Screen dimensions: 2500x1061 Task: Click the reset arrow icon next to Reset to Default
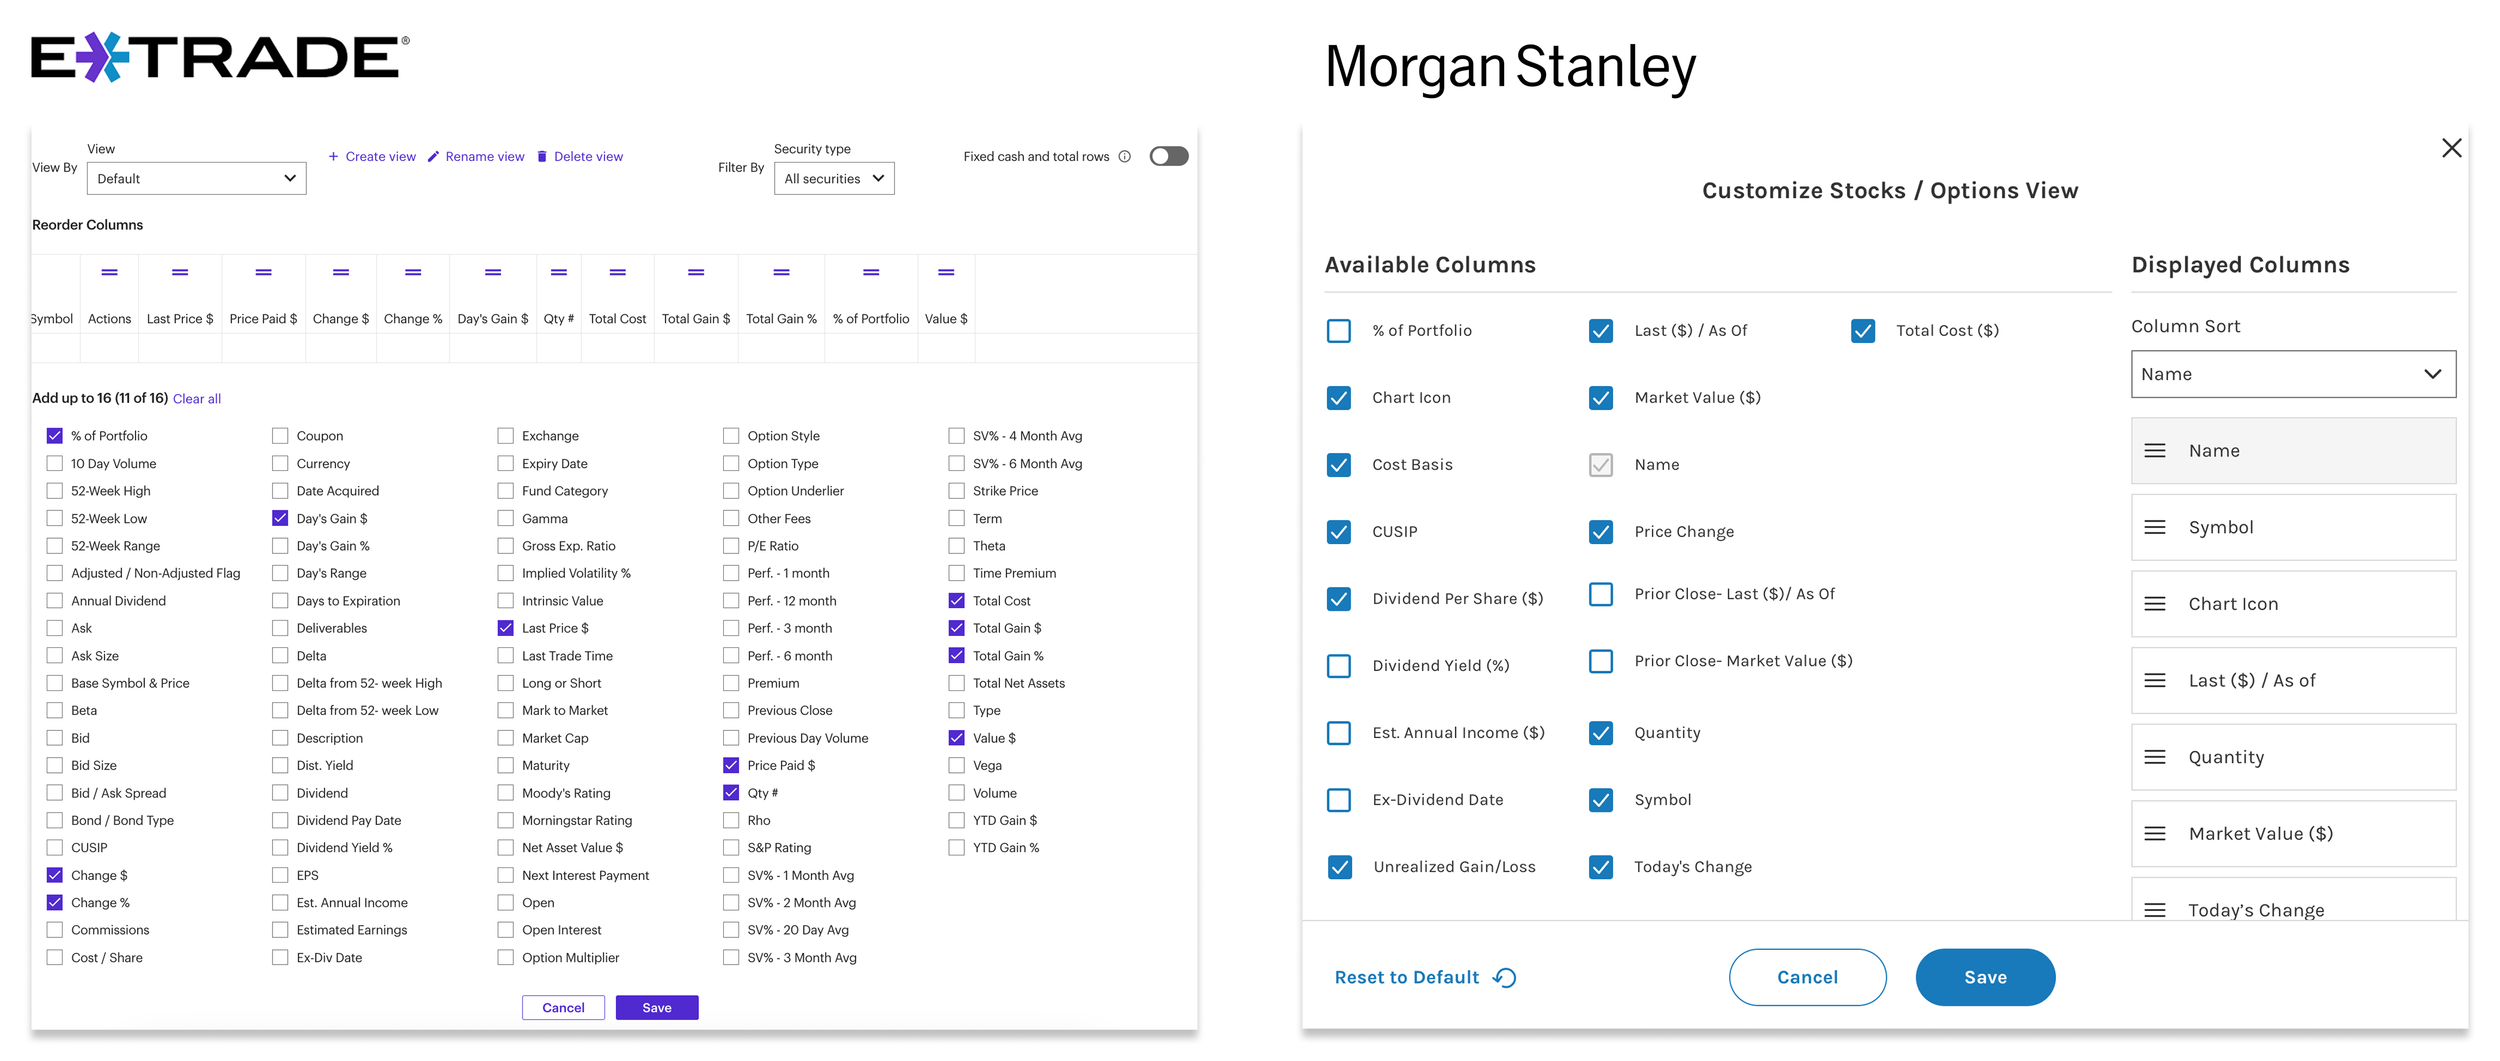1505,978
